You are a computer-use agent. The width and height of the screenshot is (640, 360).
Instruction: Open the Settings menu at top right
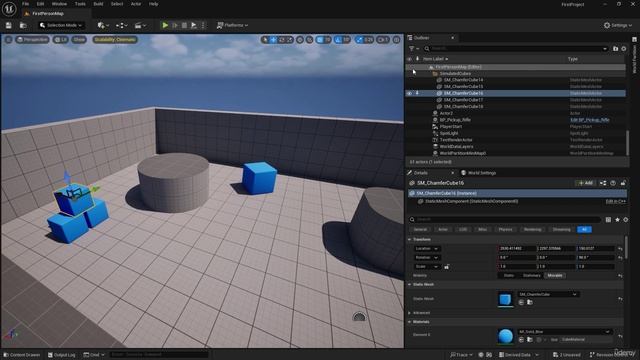pos(618,25)
